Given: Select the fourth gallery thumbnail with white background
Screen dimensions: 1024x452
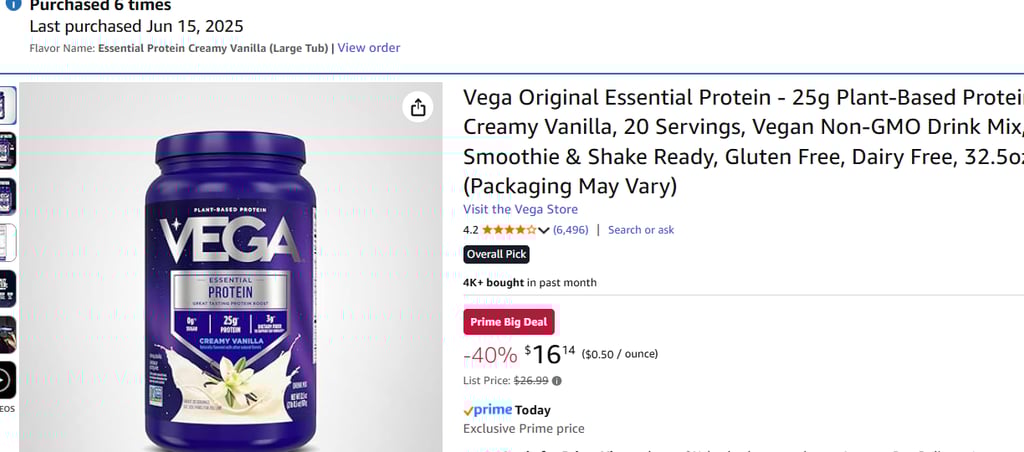Looking at the screenshot, I should coord(7,242).
